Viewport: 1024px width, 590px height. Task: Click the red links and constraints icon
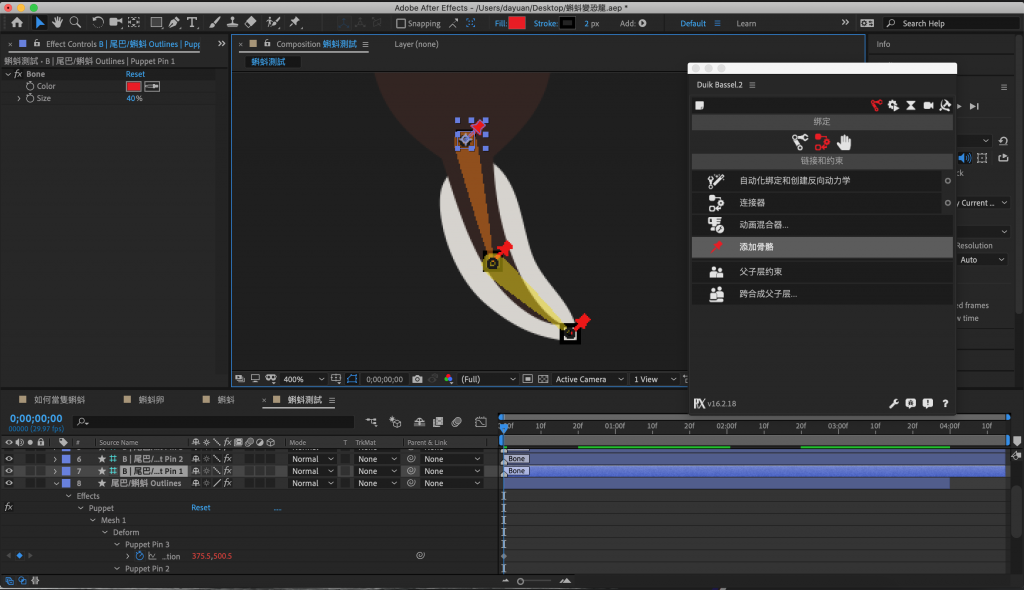pos(822,141)
